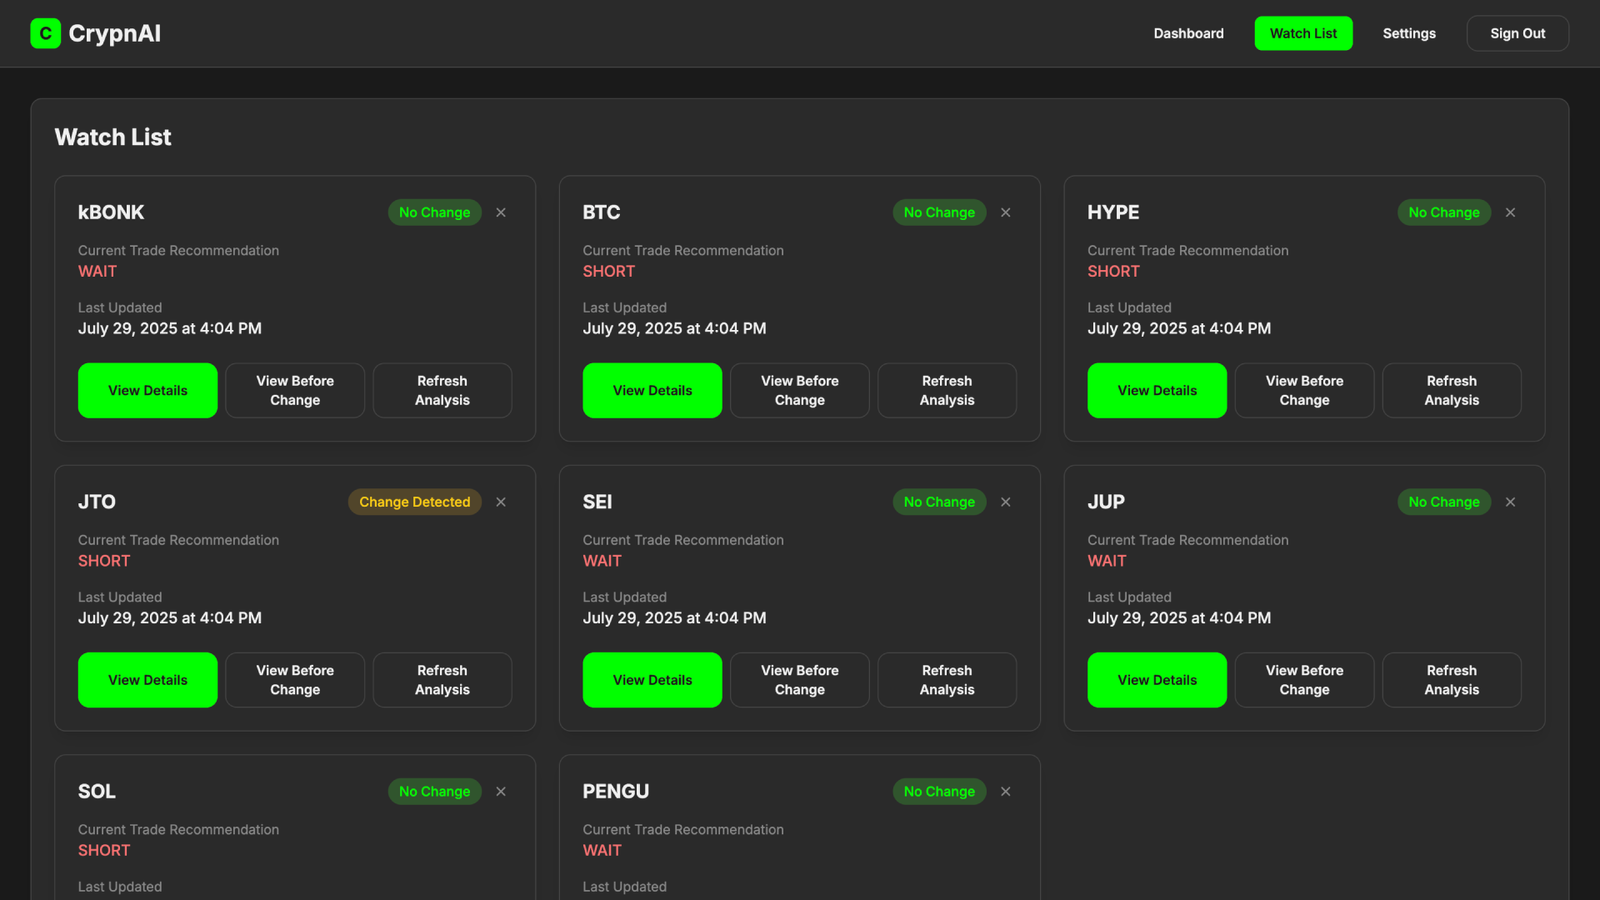Remove JUP card using its X icon
This screenshot has width=1600, height=900.
point(1511,502)
